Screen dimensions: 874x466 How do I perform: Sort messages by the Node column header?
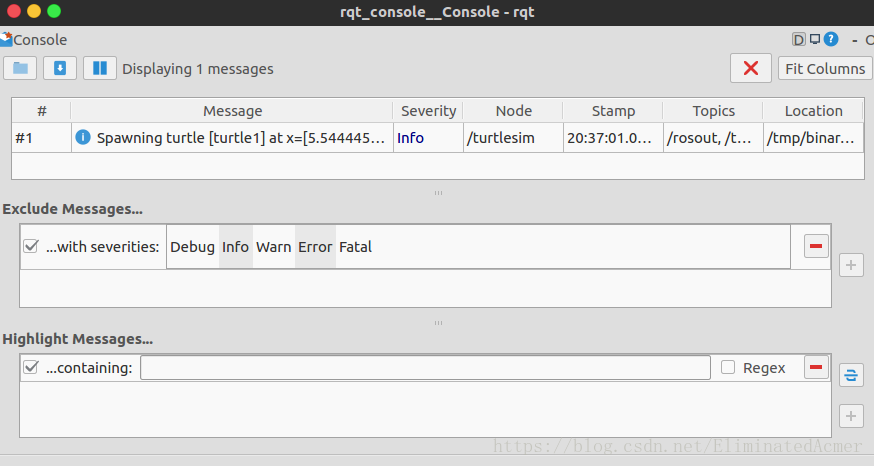(x=513, y=110)
